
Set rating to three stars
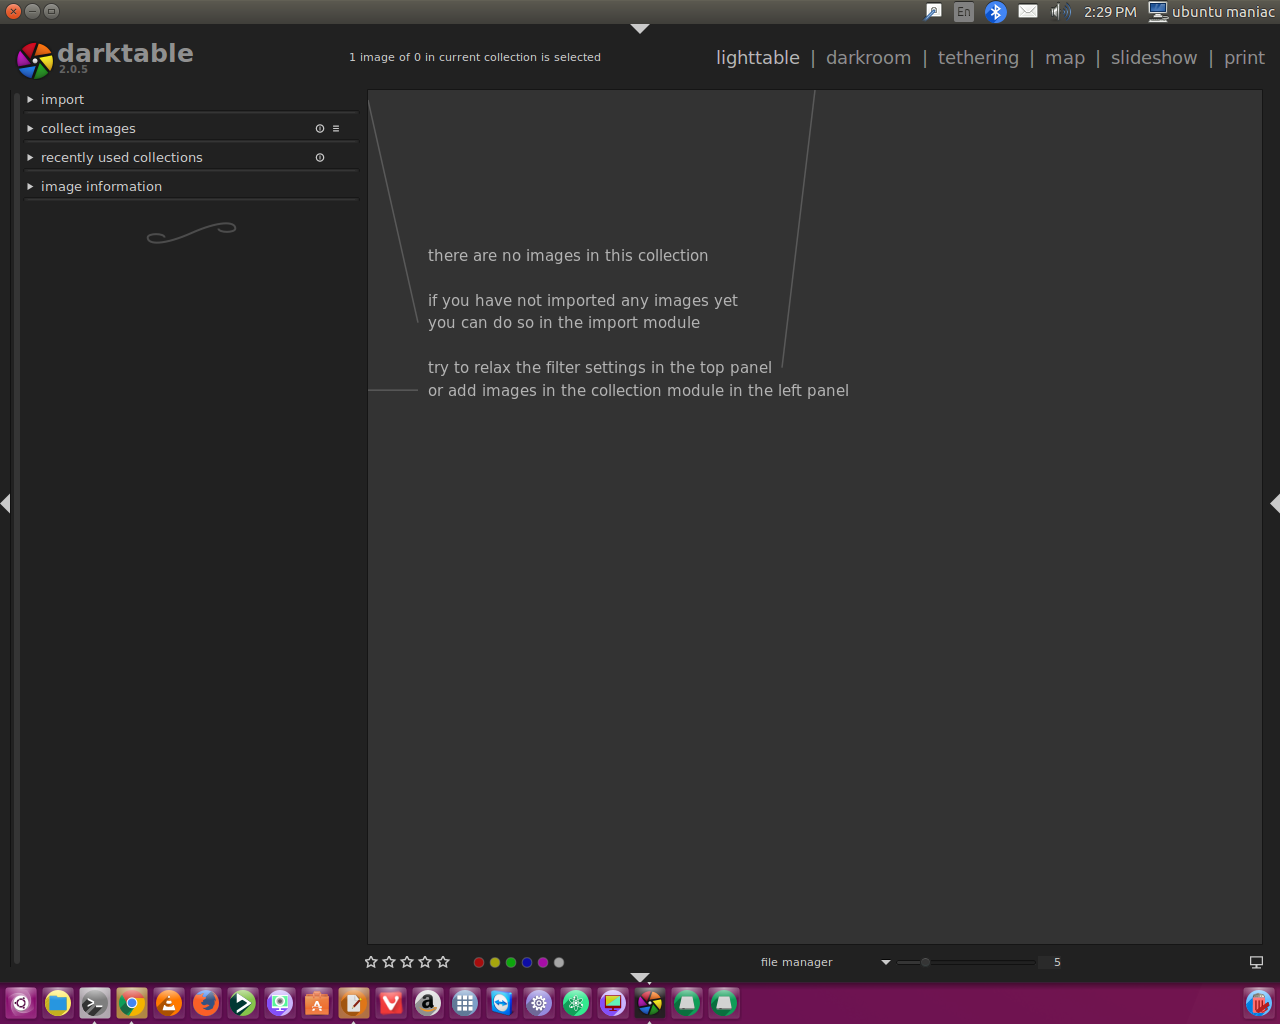tap(407, 962)
